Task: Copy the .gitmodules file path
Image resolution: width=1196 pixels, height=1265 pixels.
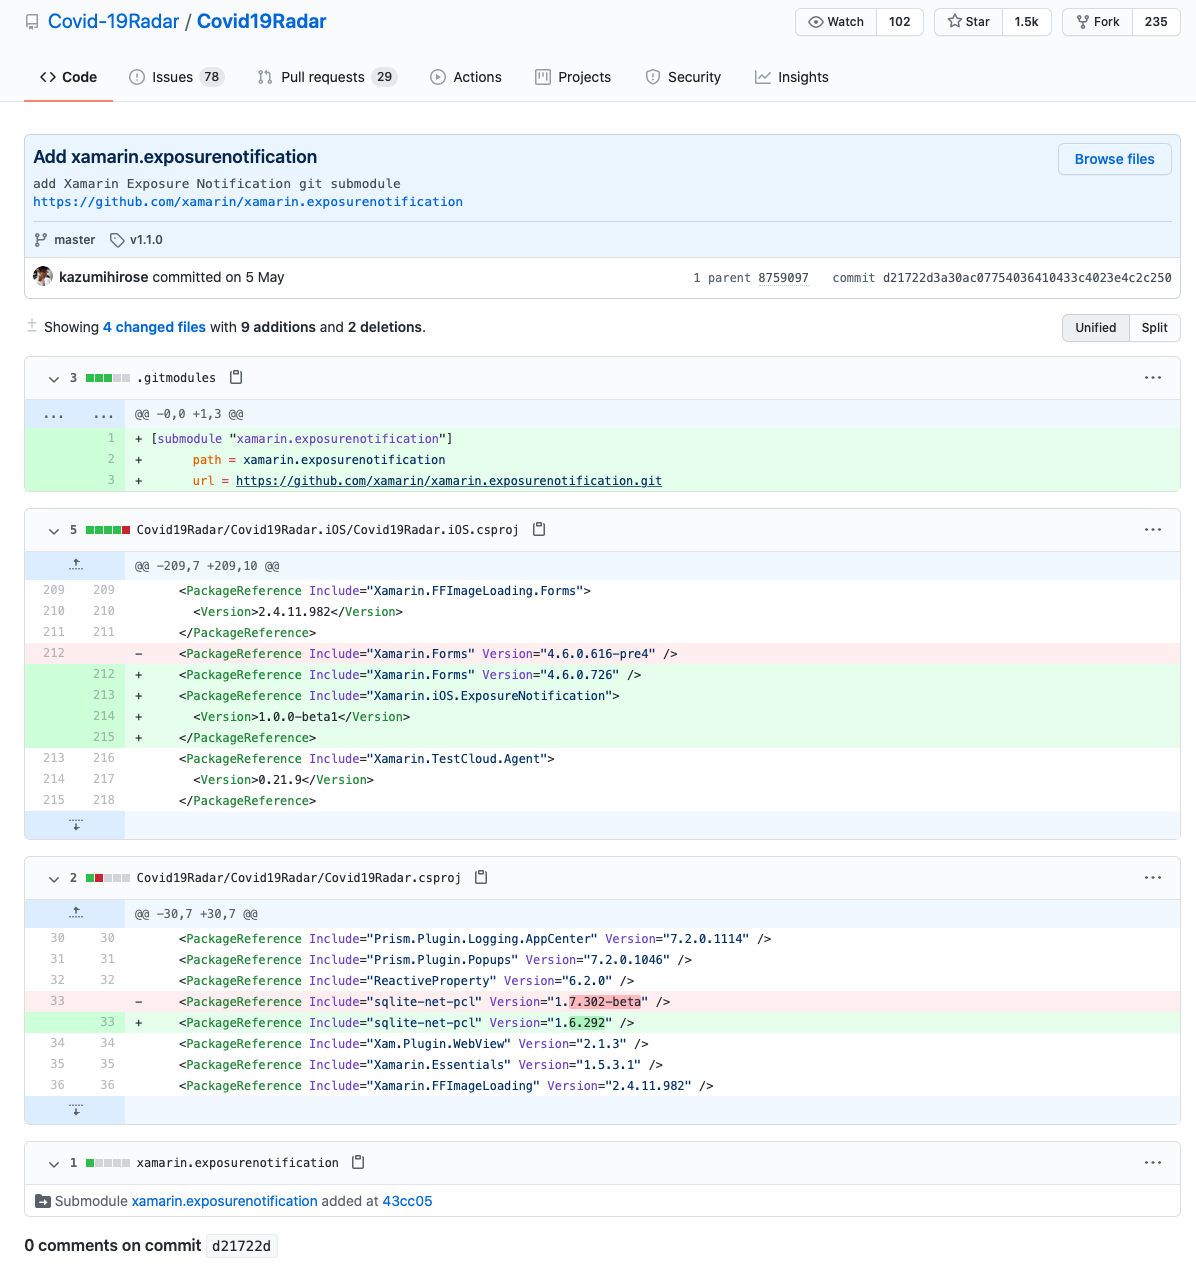Action: coord(236,377)
